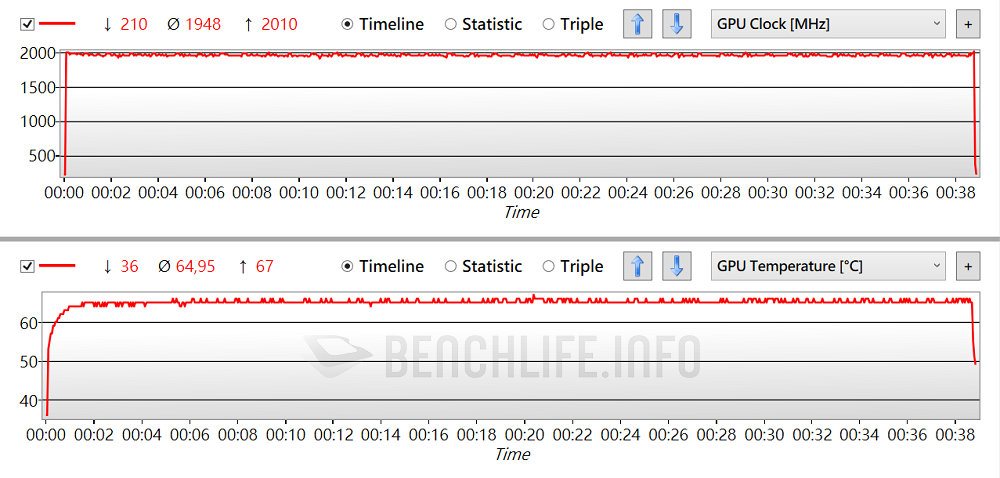Screen dimensions: 1000x478
Task: Move GPU Temperature chart down with blue arrow
Action: point(677,266)
